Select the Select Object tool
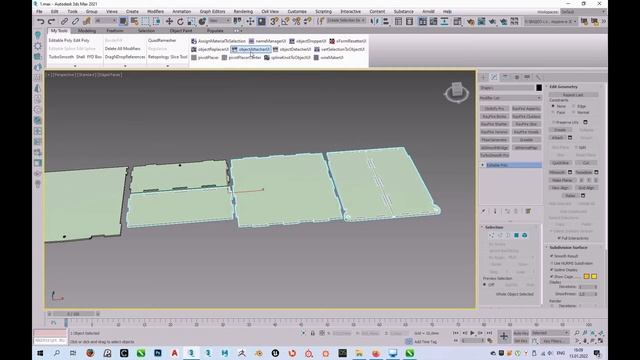Image resolution: width=640 pixels, height=360 pixels. tap(123, 21)
